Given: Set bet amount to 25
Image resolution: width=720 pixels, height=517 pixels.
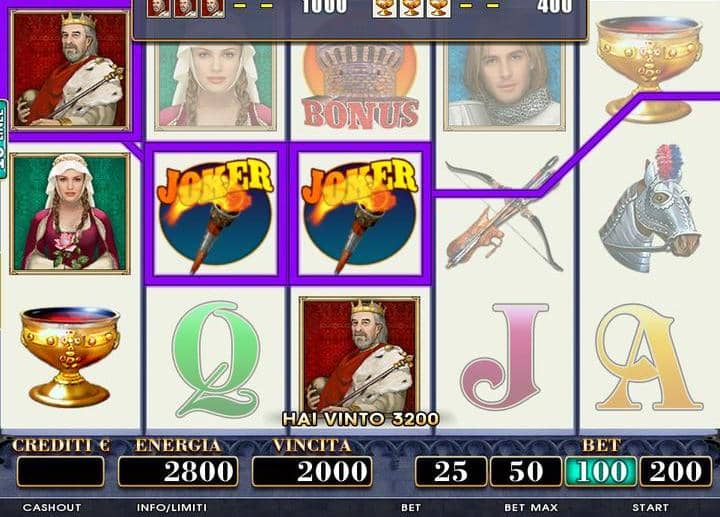Looking at the screenshot, I should (x=450, y=471).
